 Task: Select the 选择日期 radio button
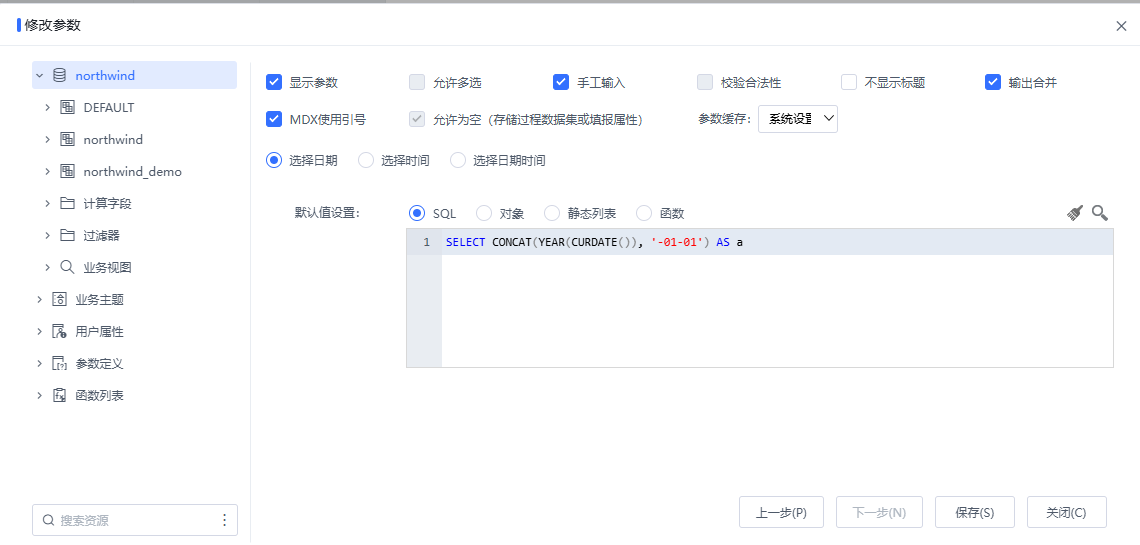(274, 161)
